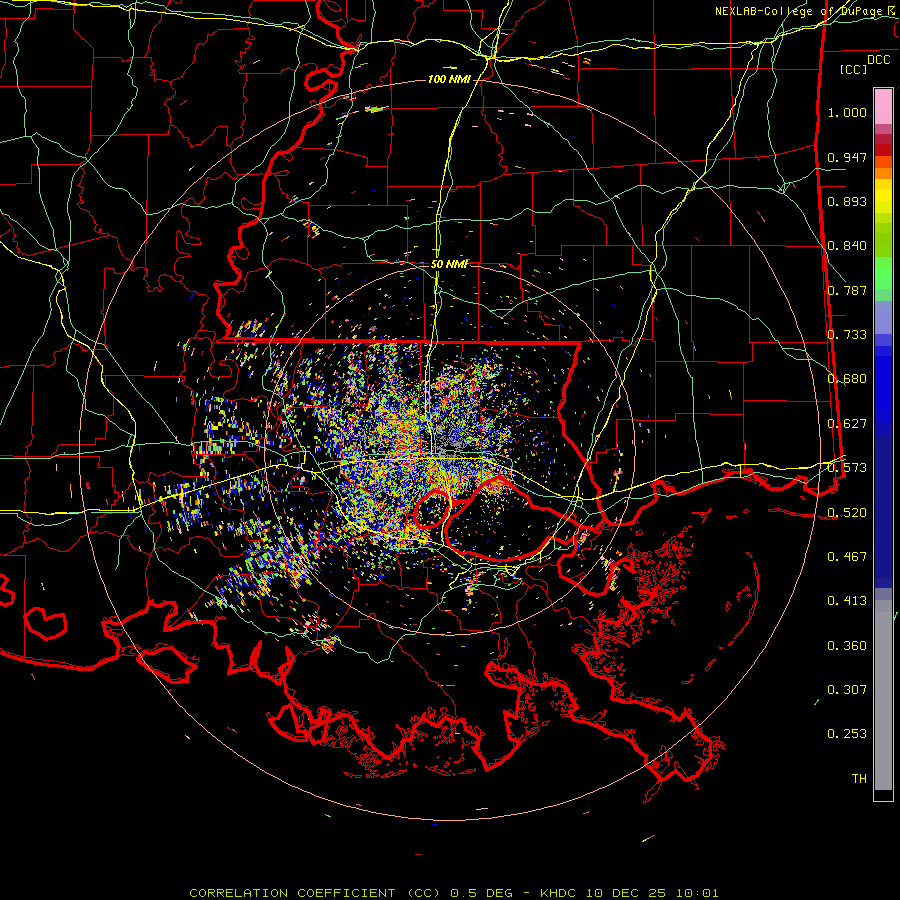
Task: Click the [CC] legend unit label
Action: point(853,69)
